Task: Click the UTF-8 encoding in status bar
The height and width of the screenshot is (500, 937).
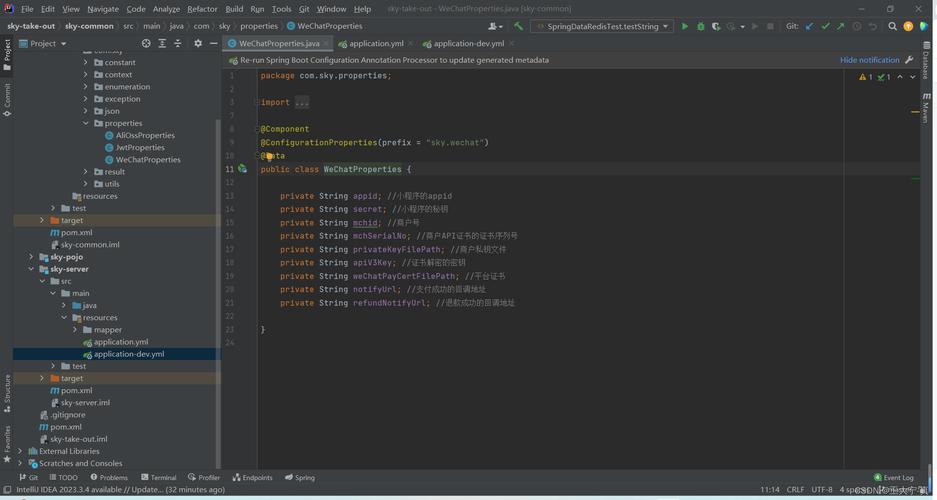Action: click(x=822, y=489)
